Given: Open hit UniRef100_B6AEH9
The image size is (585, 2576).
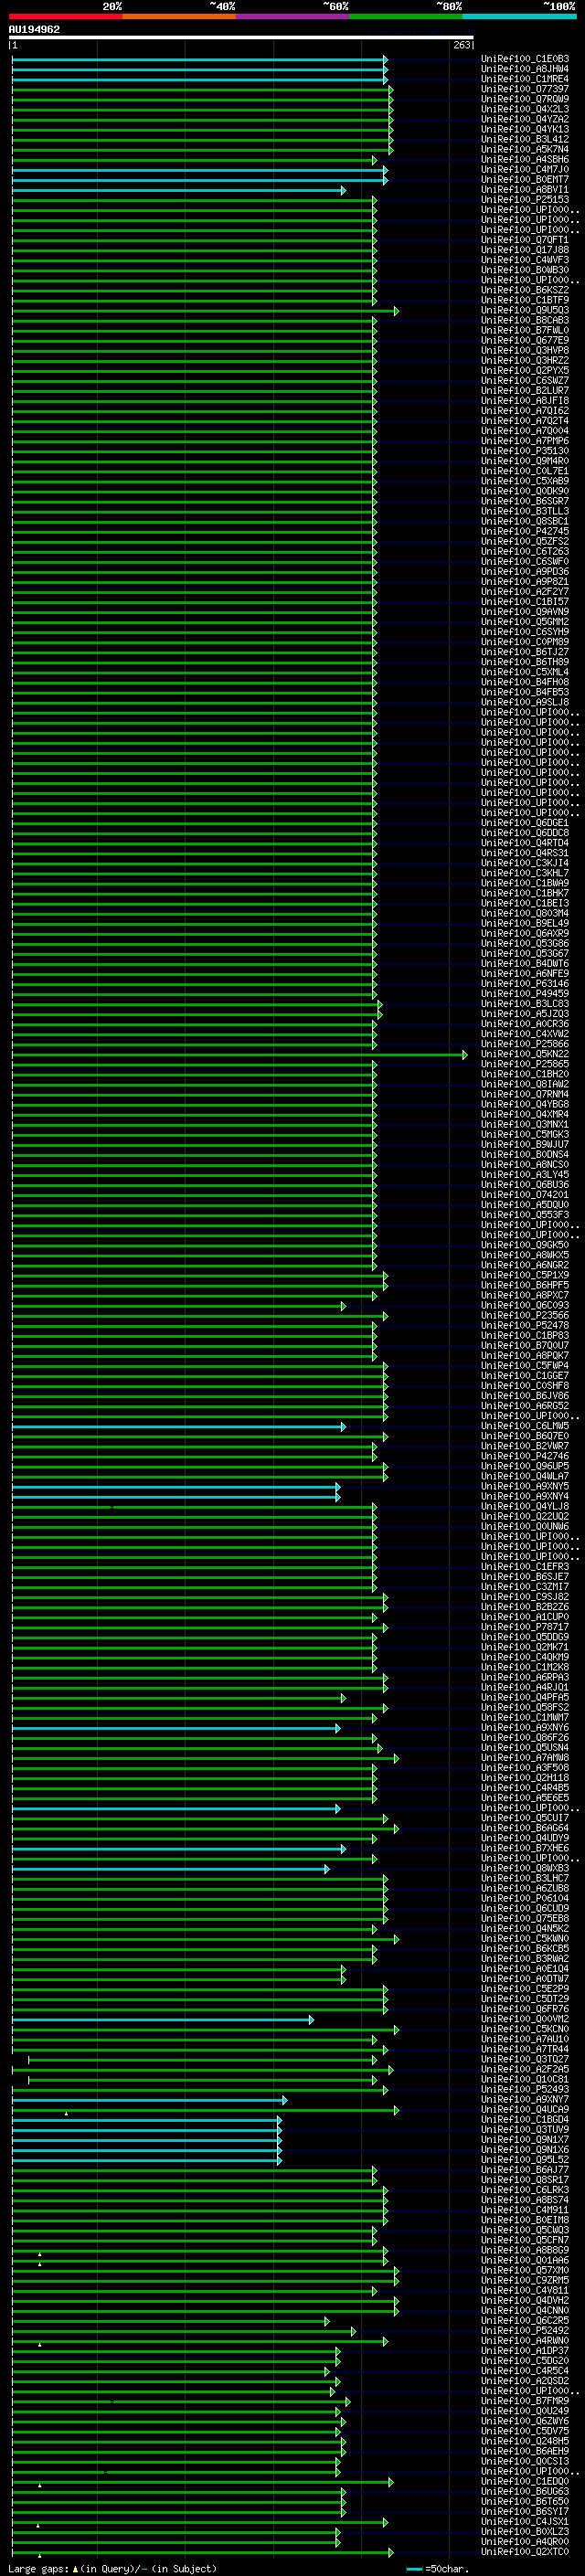Looking at the screenshot, I should pos(525,2451).
